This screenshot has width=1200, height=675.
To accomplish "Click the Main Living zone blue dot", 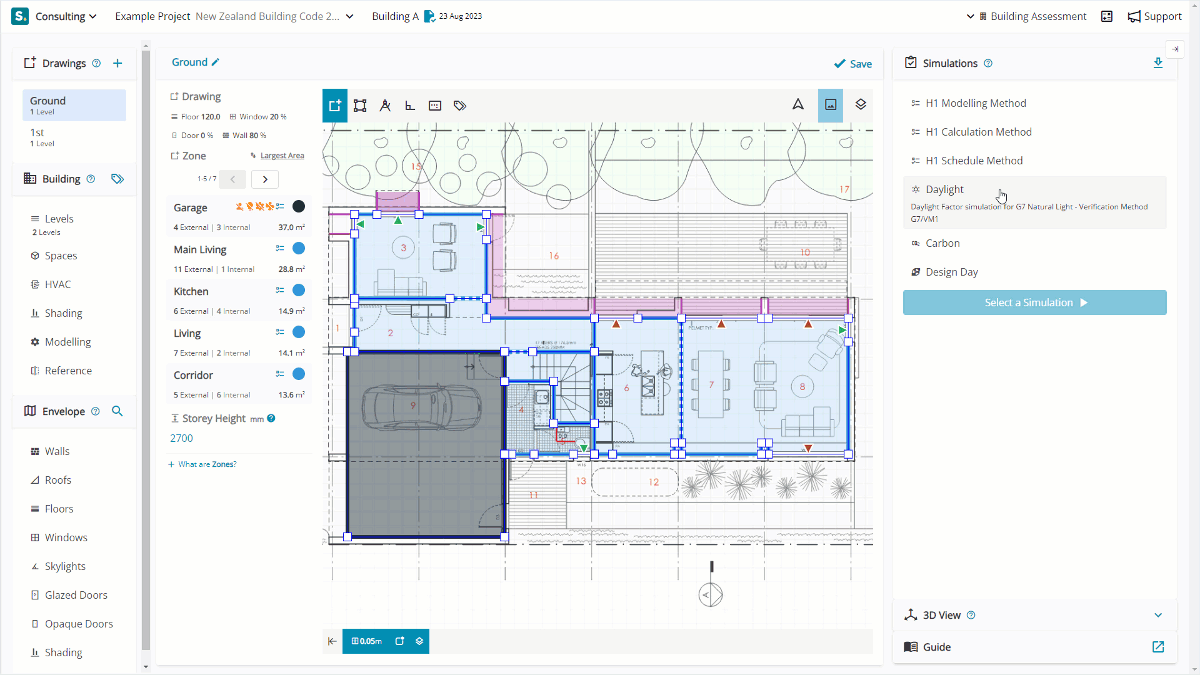I will (x=298, y=248).
